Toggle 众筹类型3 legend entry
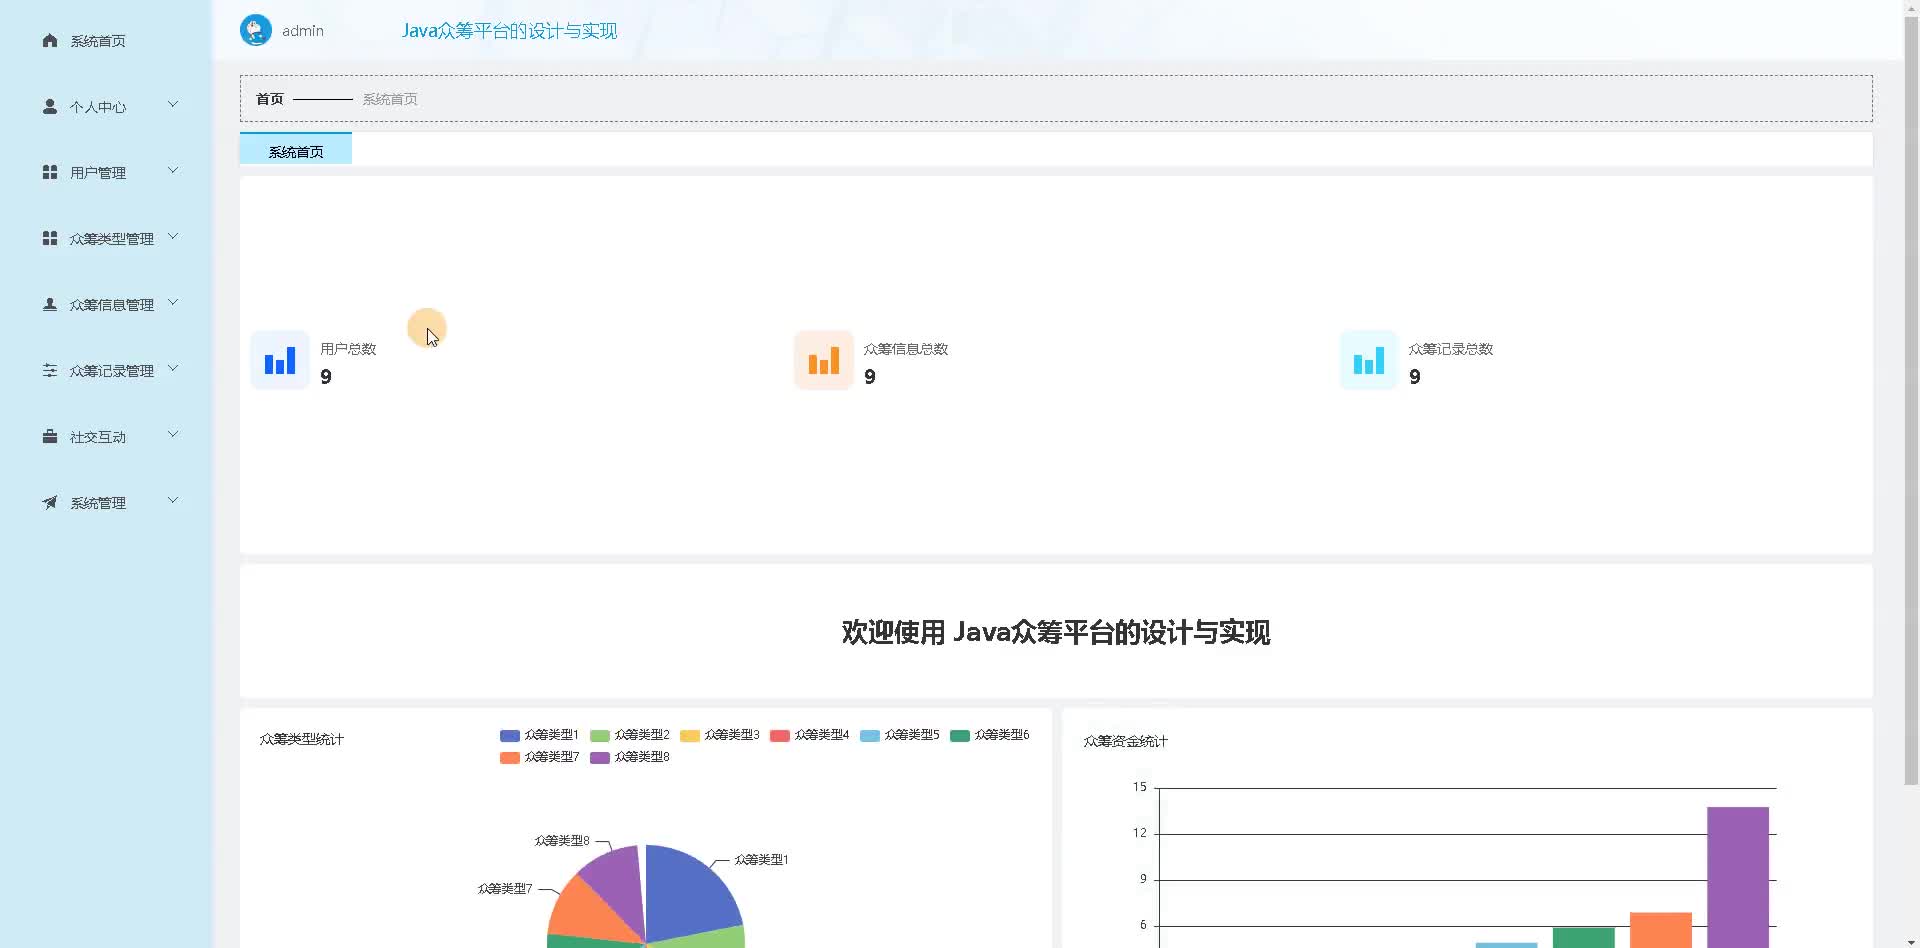Image resolution: width=1920 pixels, height=948 pixels. (x=720, y=735)
